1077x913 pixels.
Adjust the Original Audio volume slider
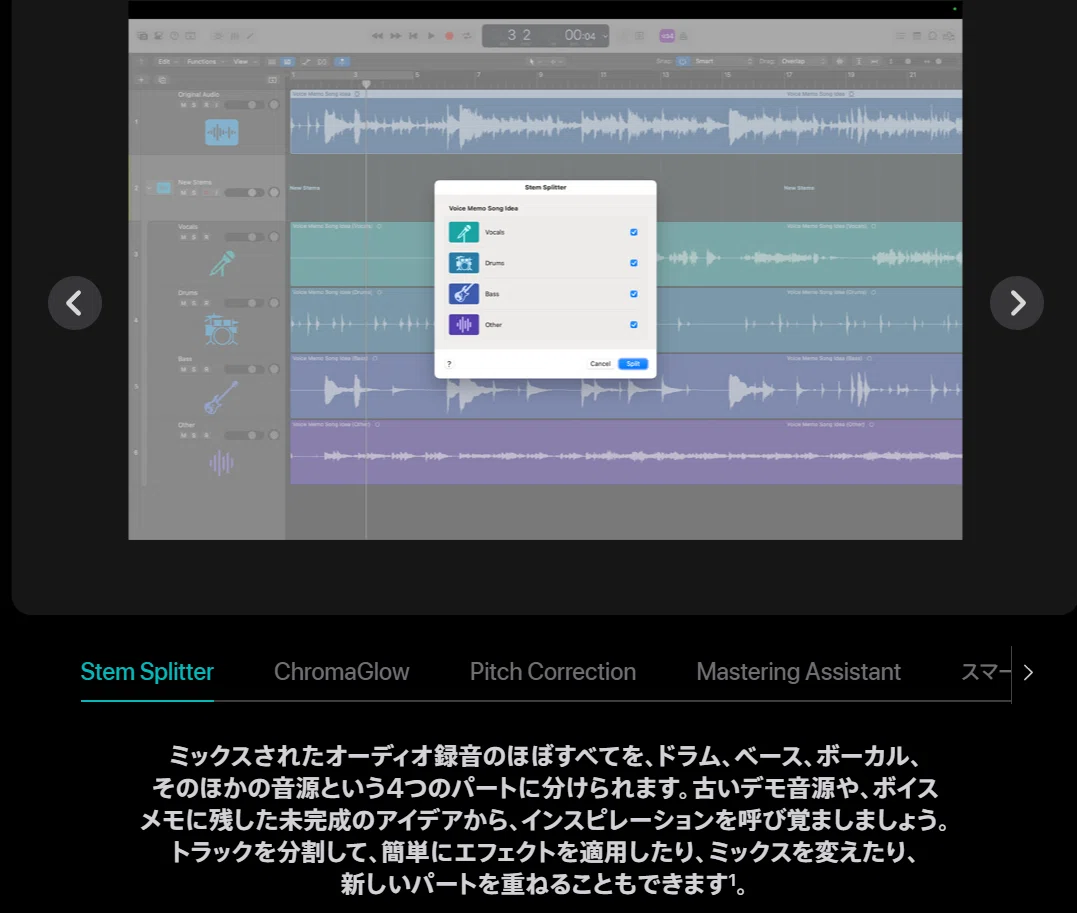[245, 105]
